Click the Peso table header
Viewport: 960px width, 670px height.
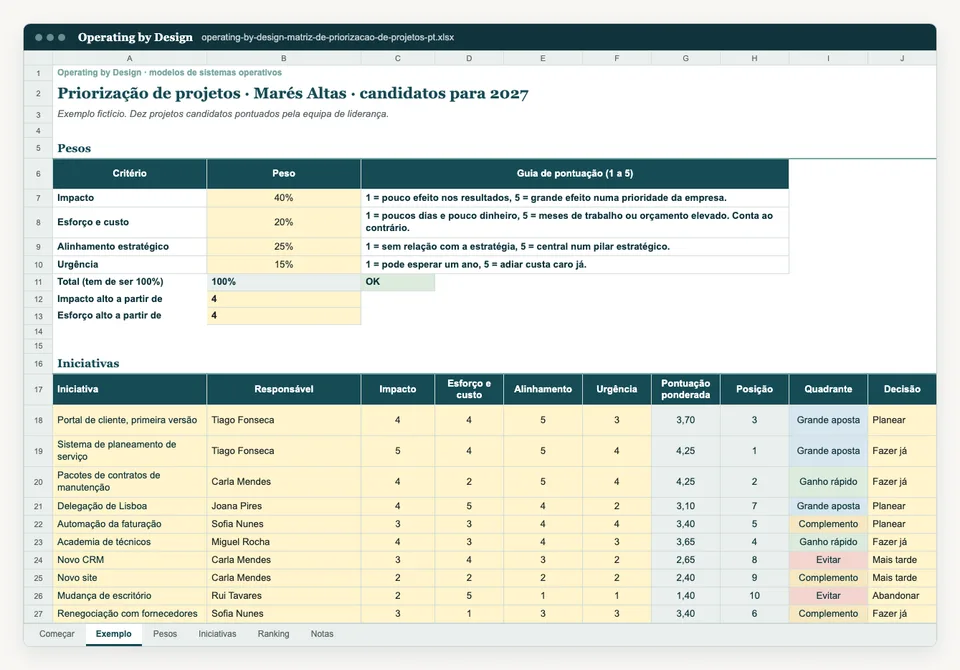(x=283, y=173)
